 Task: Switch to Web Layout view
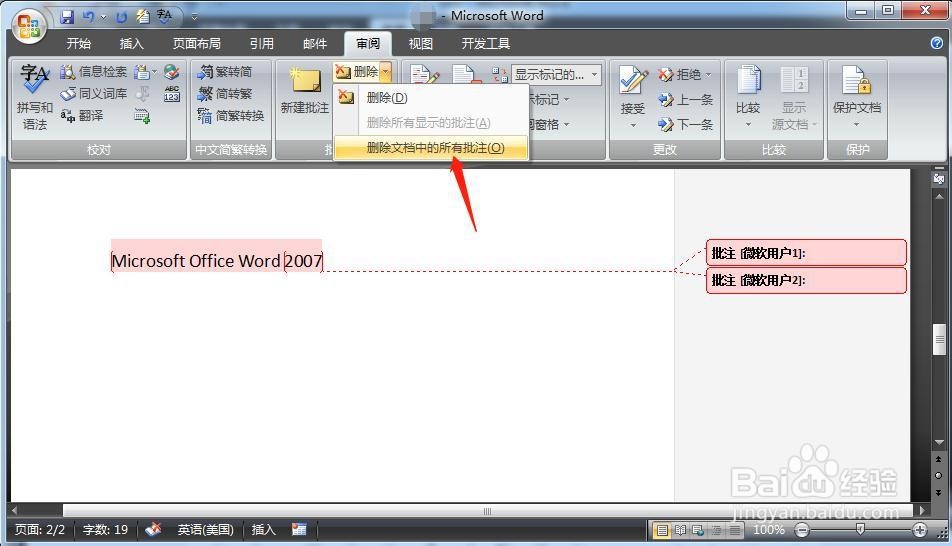[x=699, y=531]
